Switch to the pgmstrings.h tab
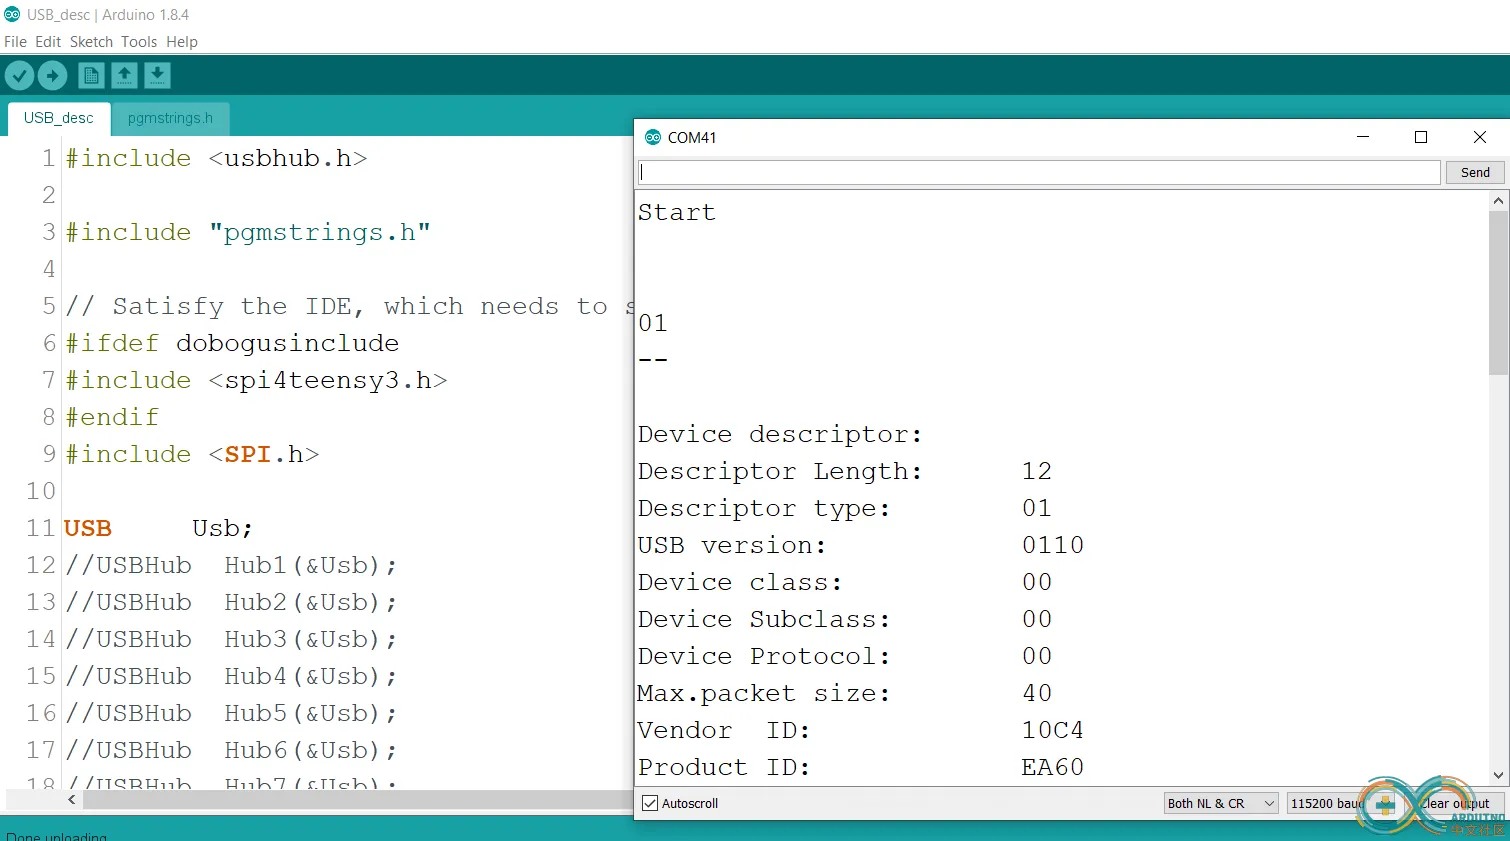The image size is (1510, 841). [170, 118]
